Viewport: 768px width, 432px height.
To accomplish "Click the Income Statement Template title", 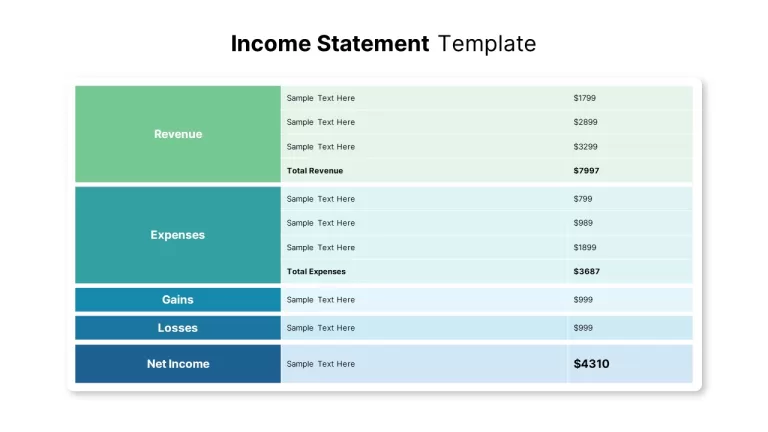I will pos(384,44).
